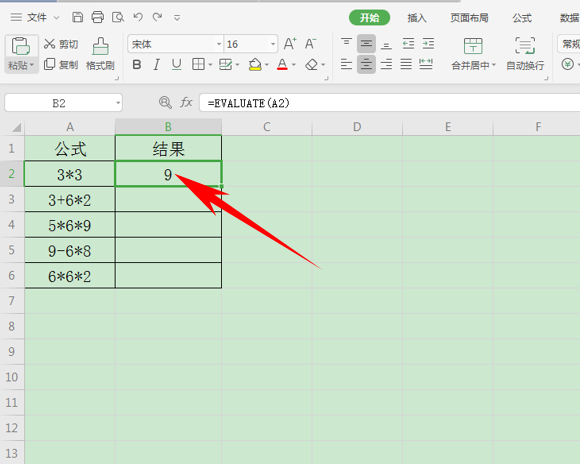
Task: Open the 文件 menu
Action: pyautogui.click(x=37, y=17)
